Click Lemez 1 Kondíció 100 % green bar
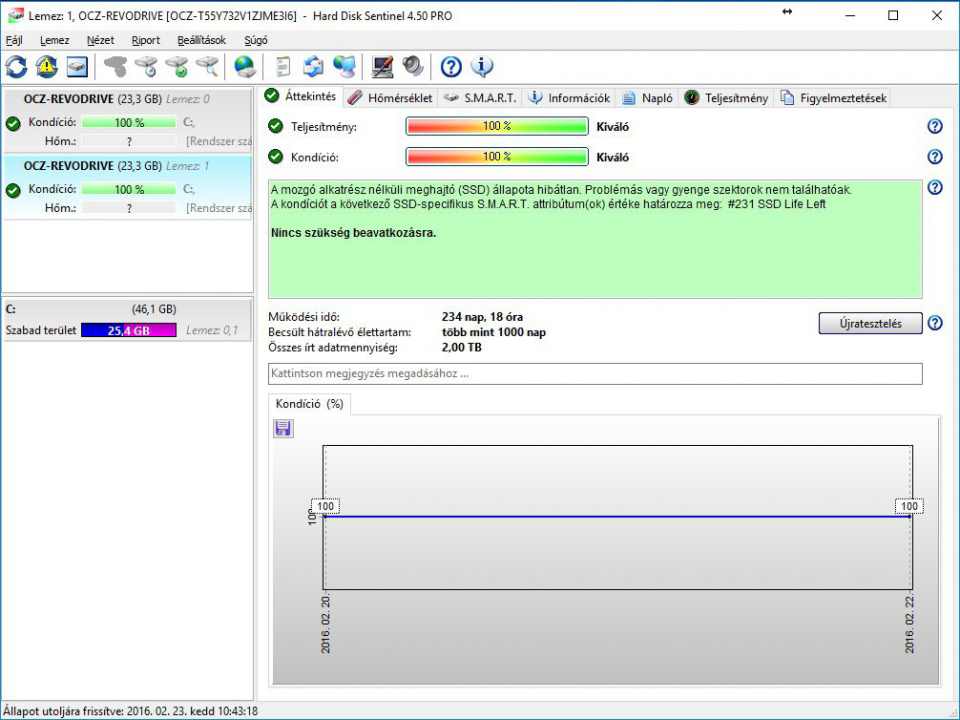The height and width of the screenshot is (720, 960). [x=129, y=190]
